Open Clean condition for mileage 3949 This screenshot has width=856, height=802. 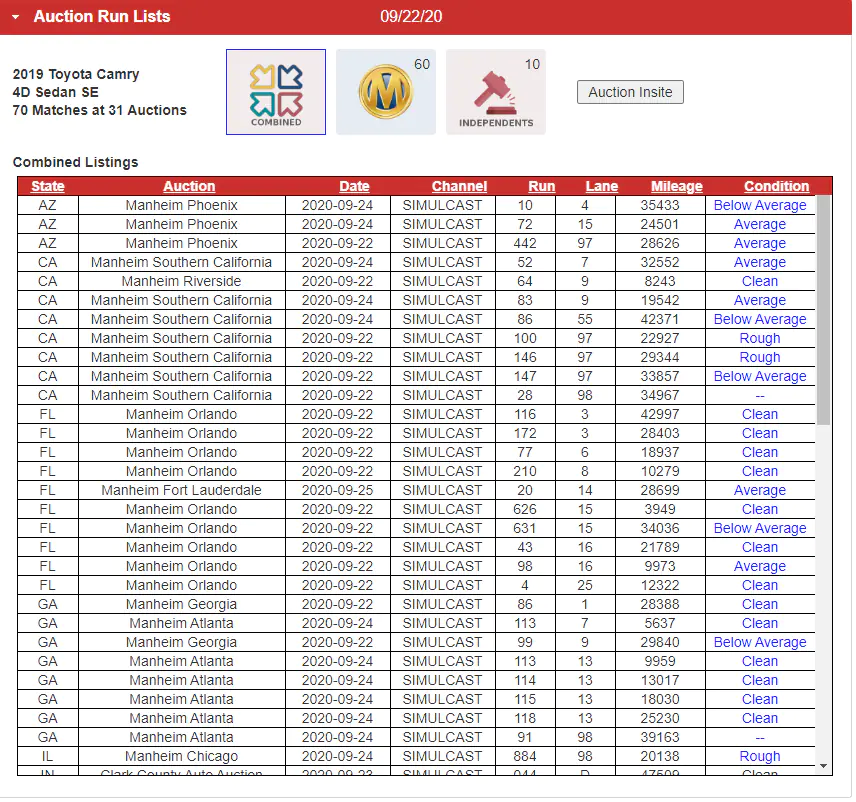point(762,510)
